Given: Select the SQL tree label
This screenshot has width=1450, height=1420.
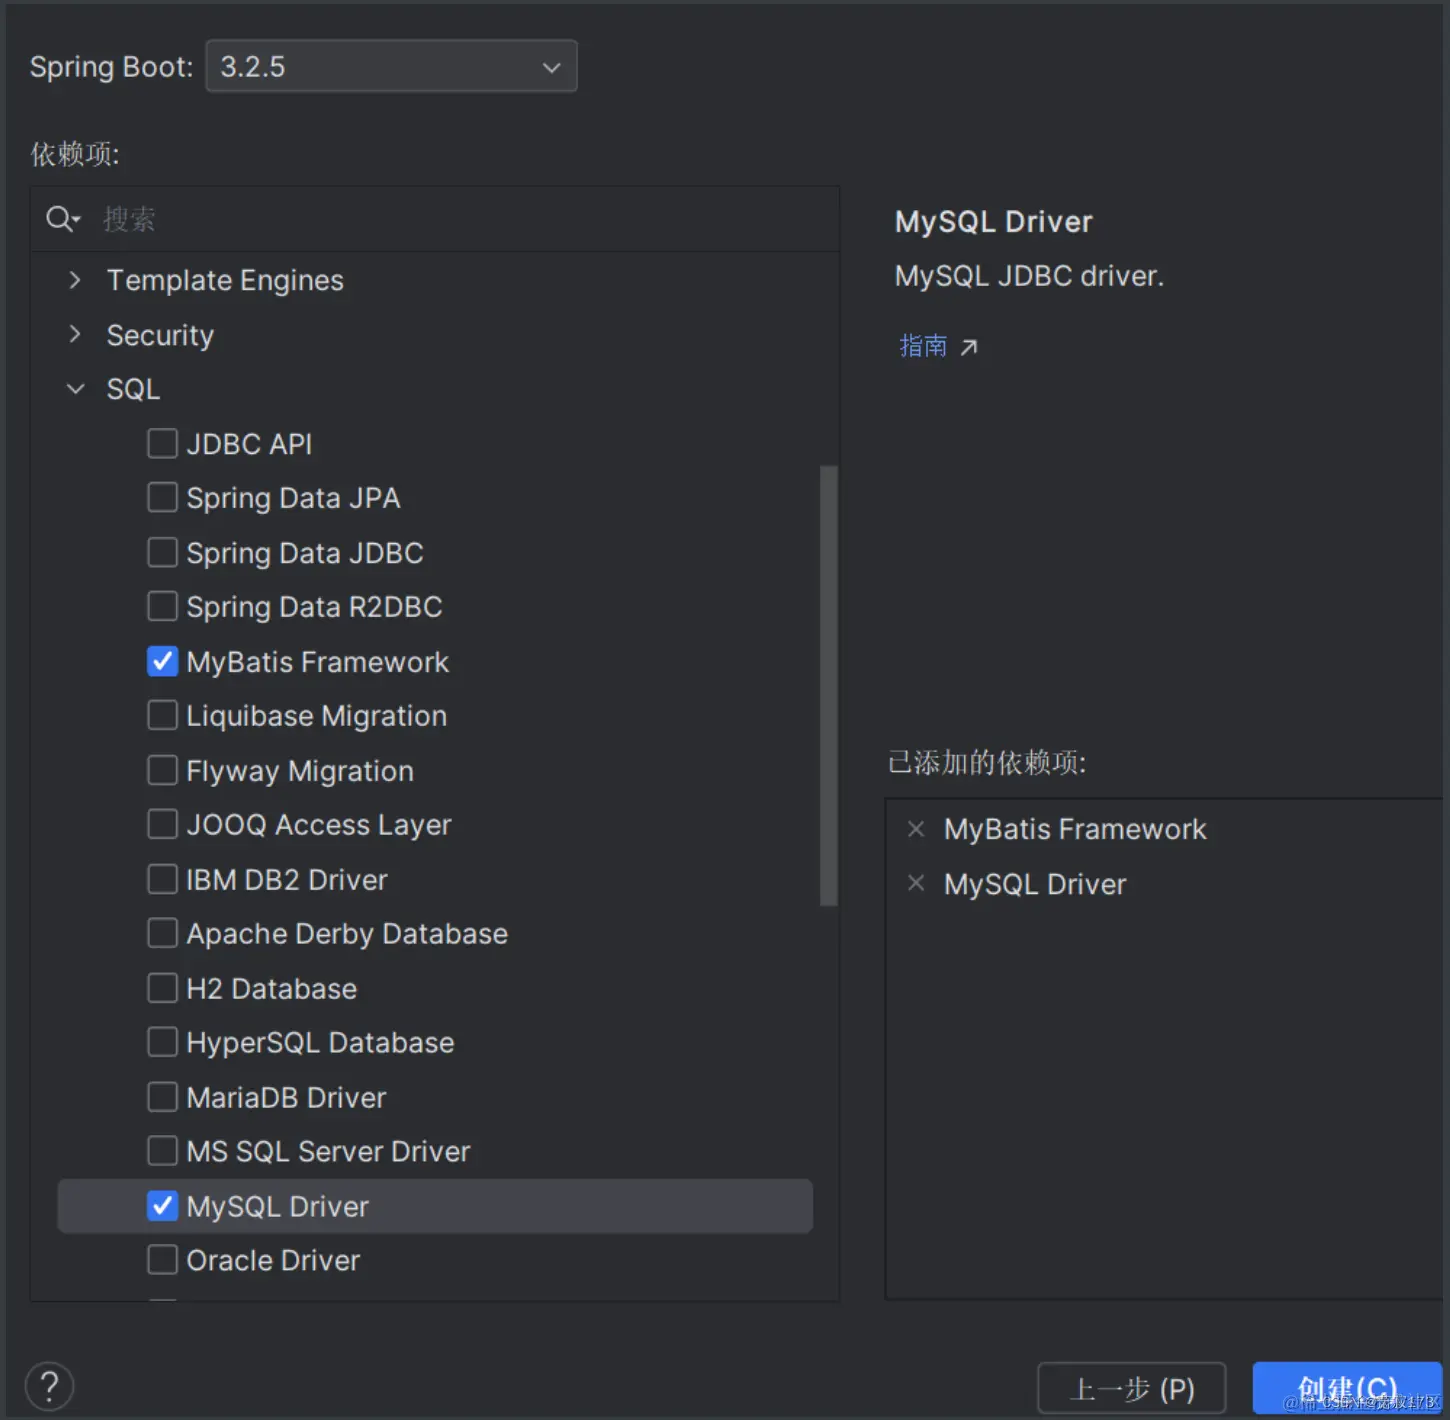Looking at the screenshot, I should point(133,389).
